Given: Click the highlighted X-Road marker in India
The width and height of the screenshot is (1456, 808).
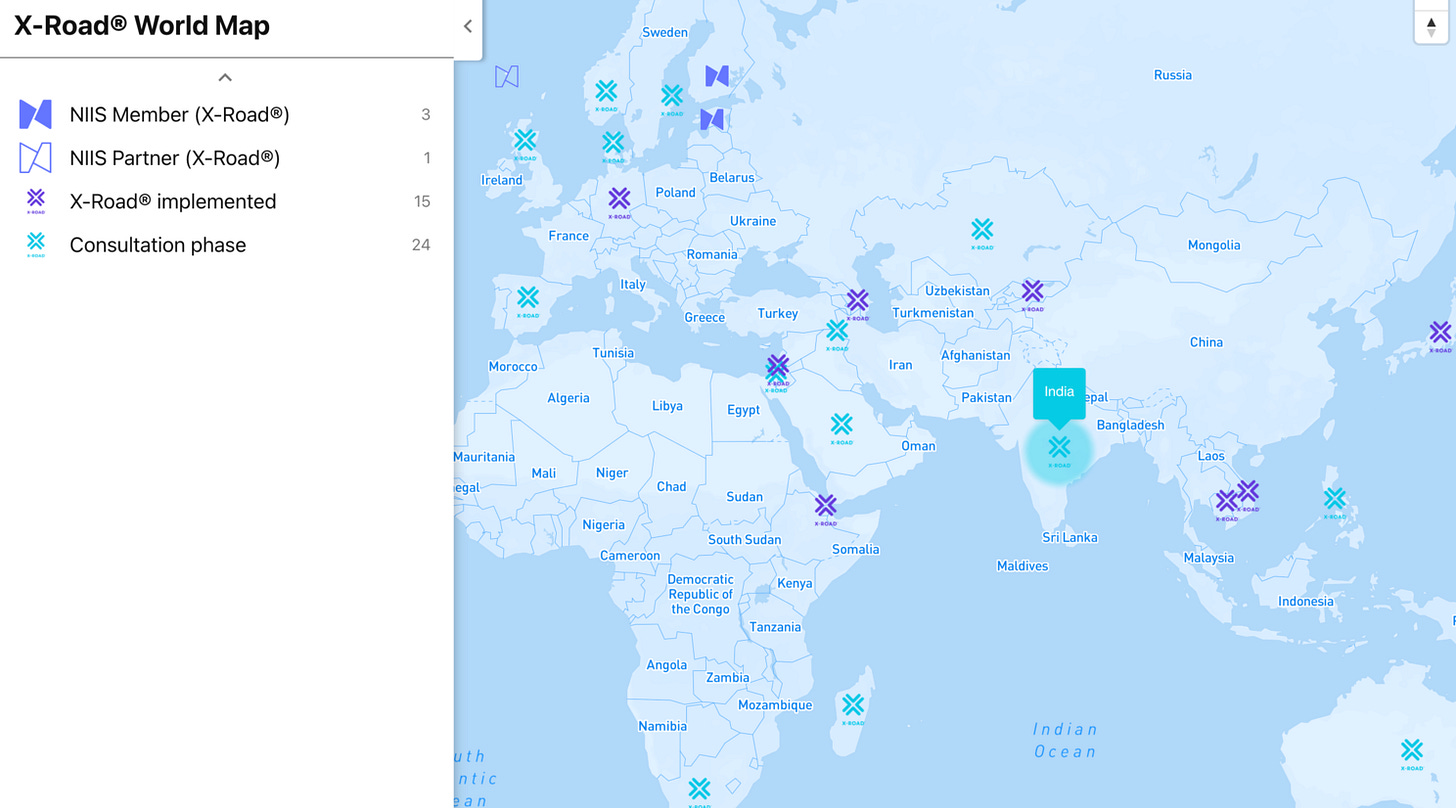Looking at the screenshot, I should [1059, 450].
